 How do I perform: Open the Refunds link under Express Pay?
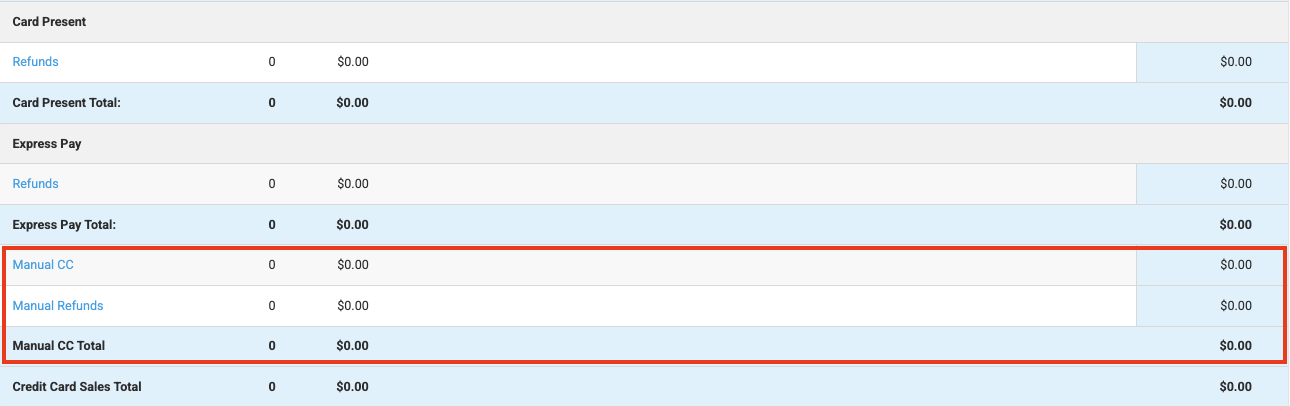[35, 184]
